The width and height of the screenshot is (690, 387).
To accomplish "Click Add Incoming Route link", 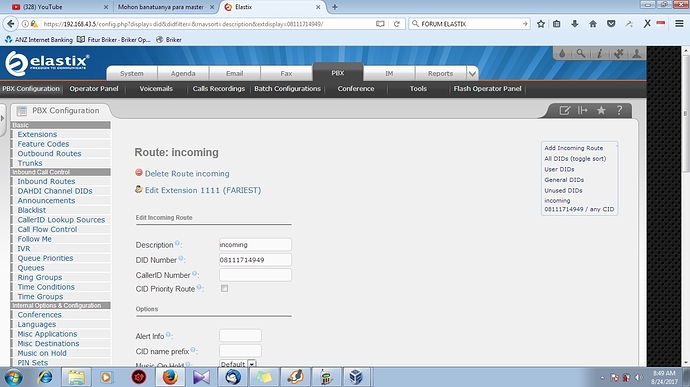I will [x=573, y=148].
